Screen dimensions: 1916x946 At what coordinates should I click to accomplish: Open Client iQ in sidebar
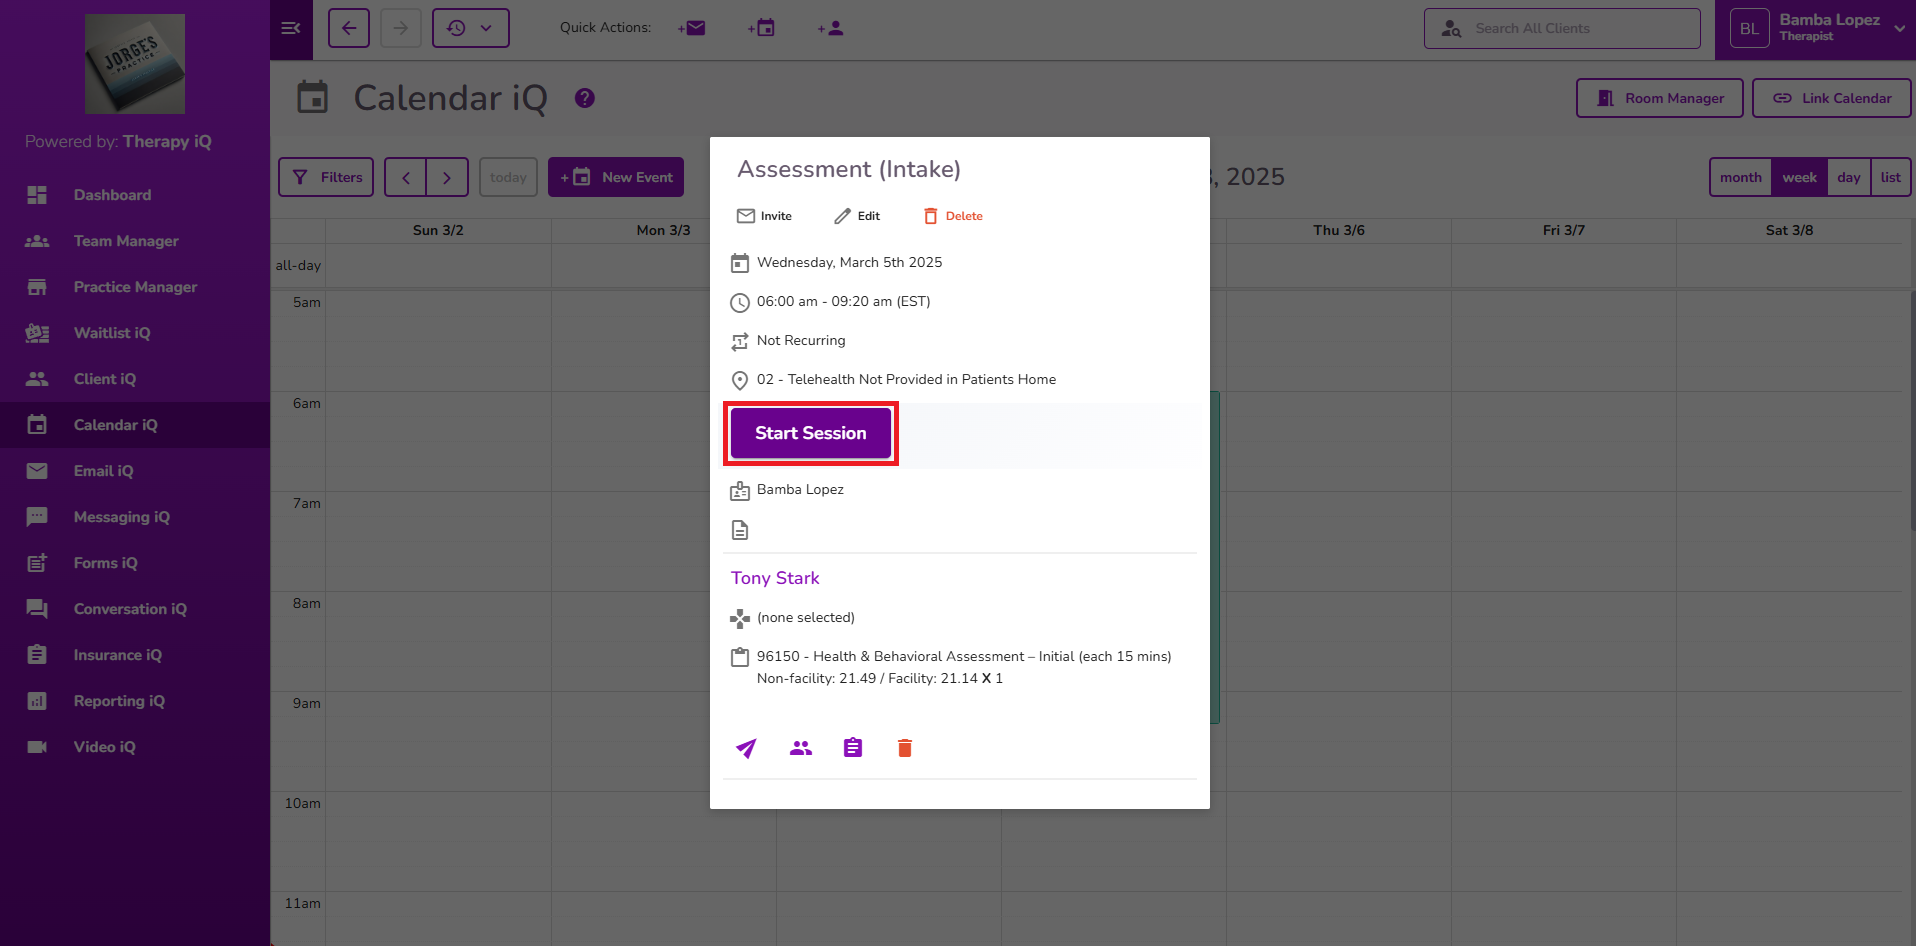point(135,379)
